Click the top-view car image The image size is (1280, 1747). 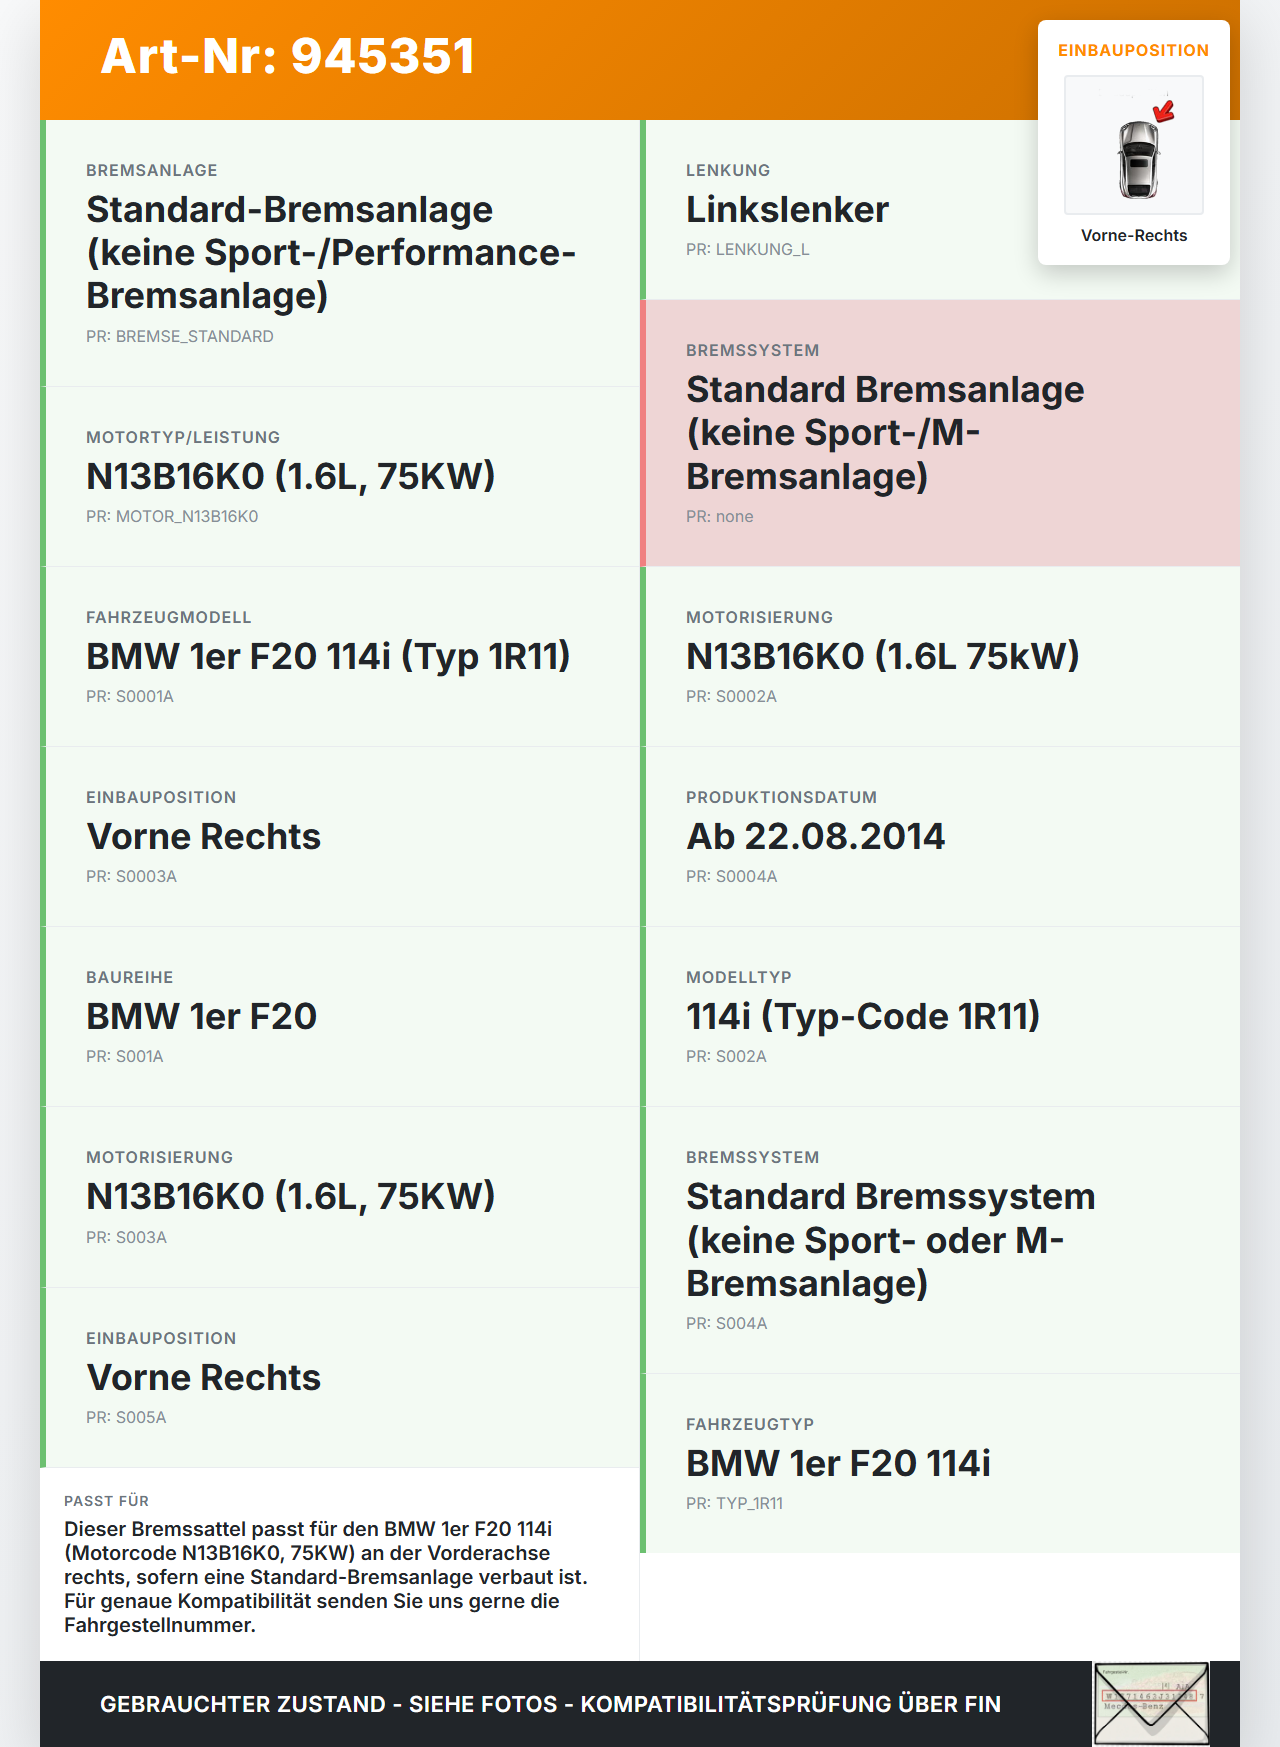pyautogui.click(x=1137, y=158)
